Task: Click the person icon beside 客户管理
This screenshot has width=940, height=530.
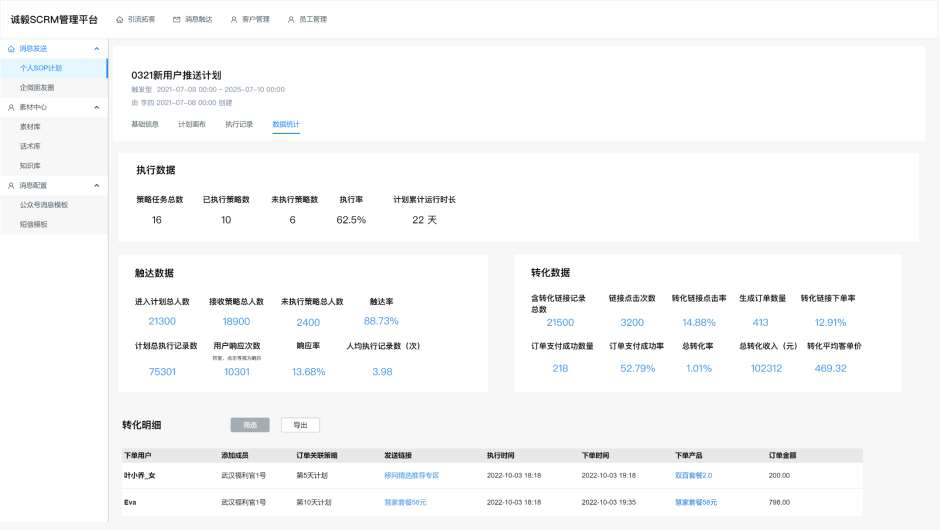Action: 234,19
